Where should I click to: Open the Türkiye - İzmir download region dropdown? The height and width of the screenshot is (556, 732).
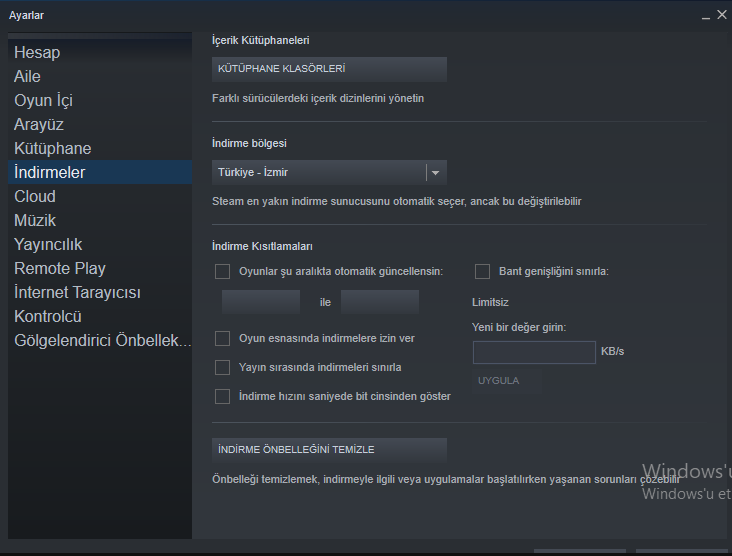pos(329,172)
